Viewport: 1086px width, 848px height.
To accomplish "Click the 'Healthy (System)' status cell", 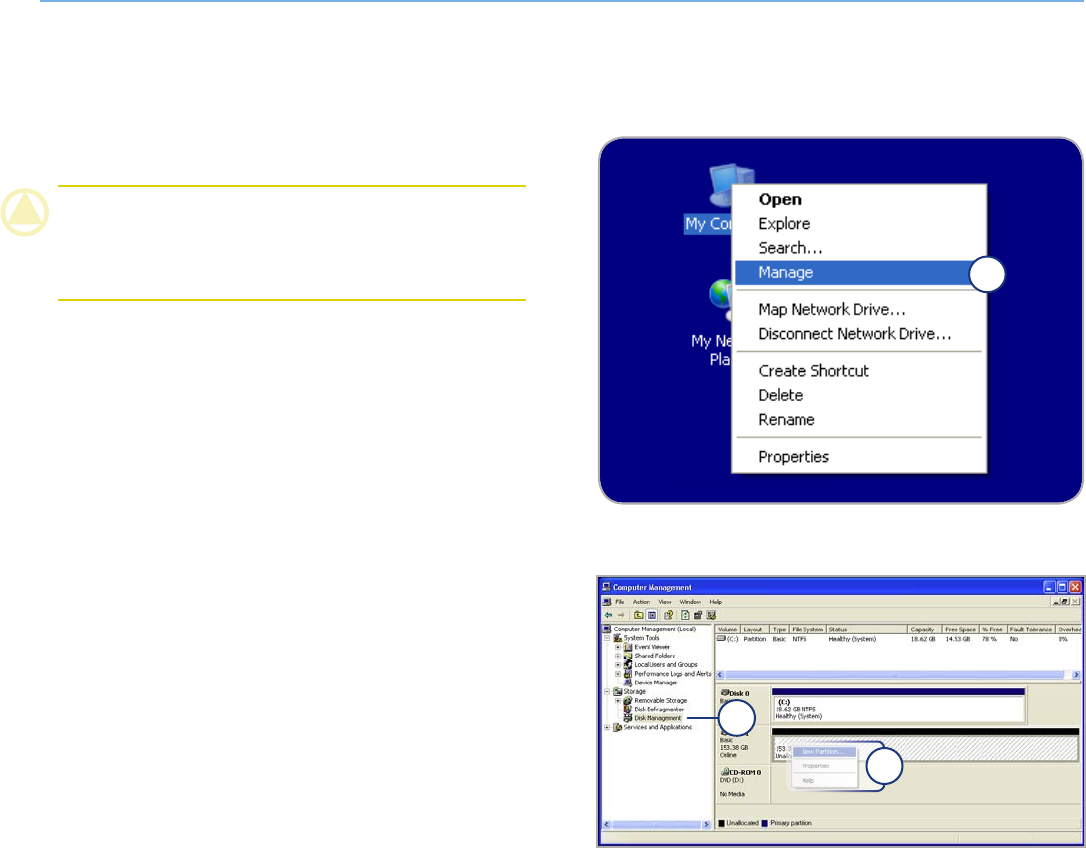I will [x=853, y=639].
